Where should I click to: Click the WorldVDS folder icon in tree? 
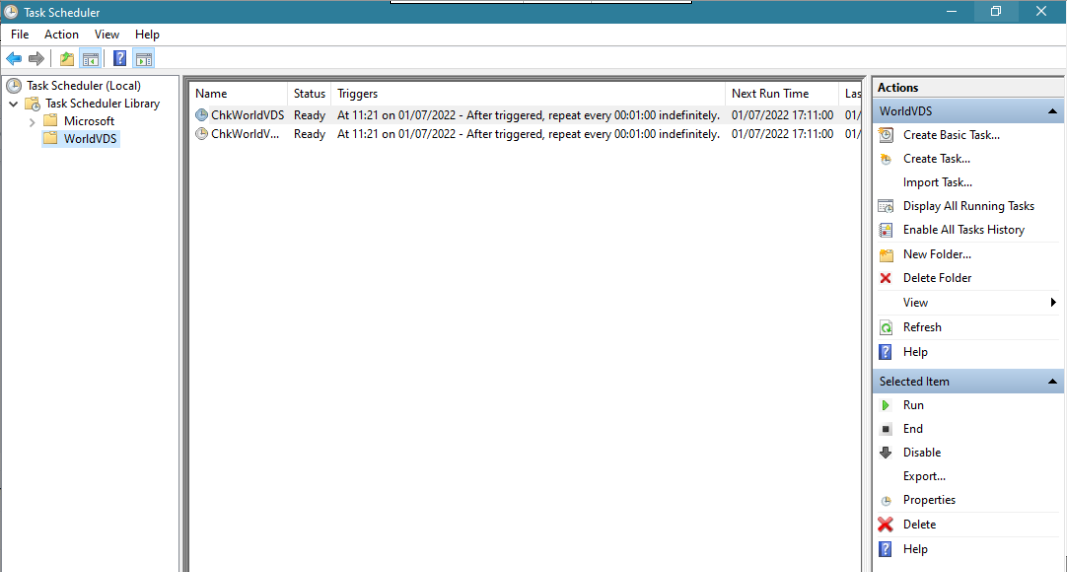tap(50, 138)
